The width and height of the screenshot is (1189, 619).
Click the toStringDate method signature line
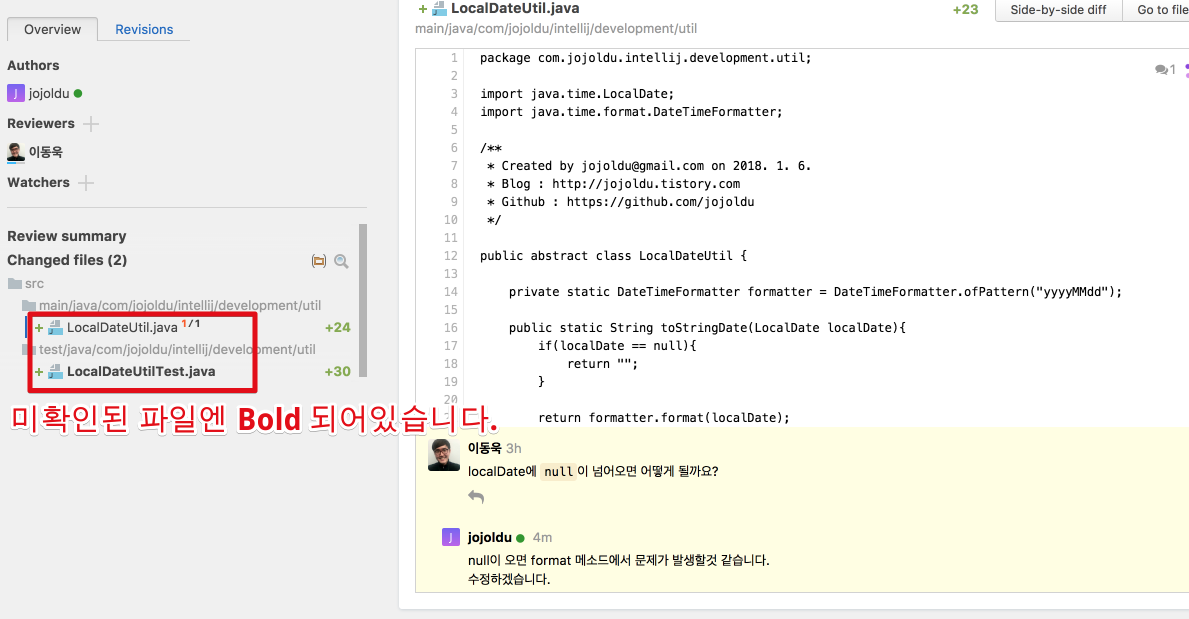click(707, 328)
